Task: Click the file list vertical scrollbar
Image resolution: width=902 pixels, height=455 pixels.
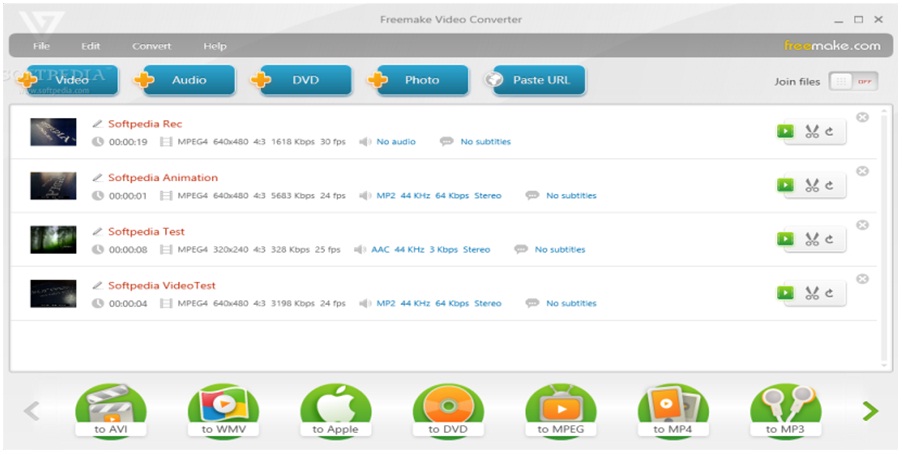Action: [884, 237]
